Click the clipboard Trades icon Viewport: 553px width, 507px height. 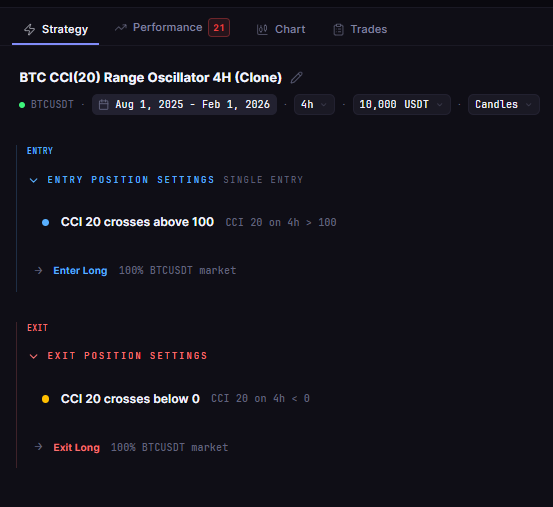pyautogui.click(x=339, y=30)
